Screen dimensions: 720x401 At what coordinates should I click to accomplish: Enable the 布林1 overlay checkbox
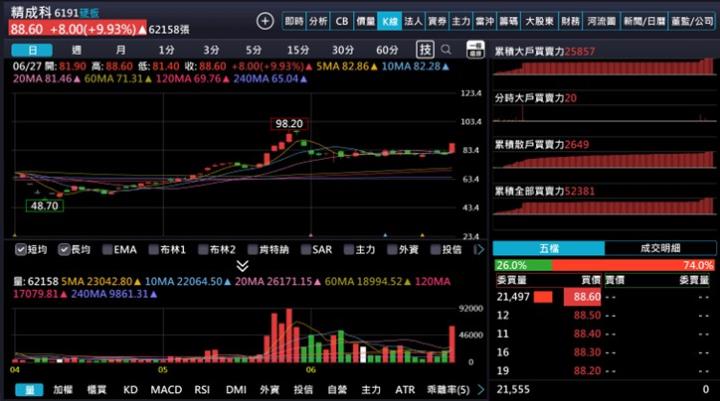click(153, 249)
